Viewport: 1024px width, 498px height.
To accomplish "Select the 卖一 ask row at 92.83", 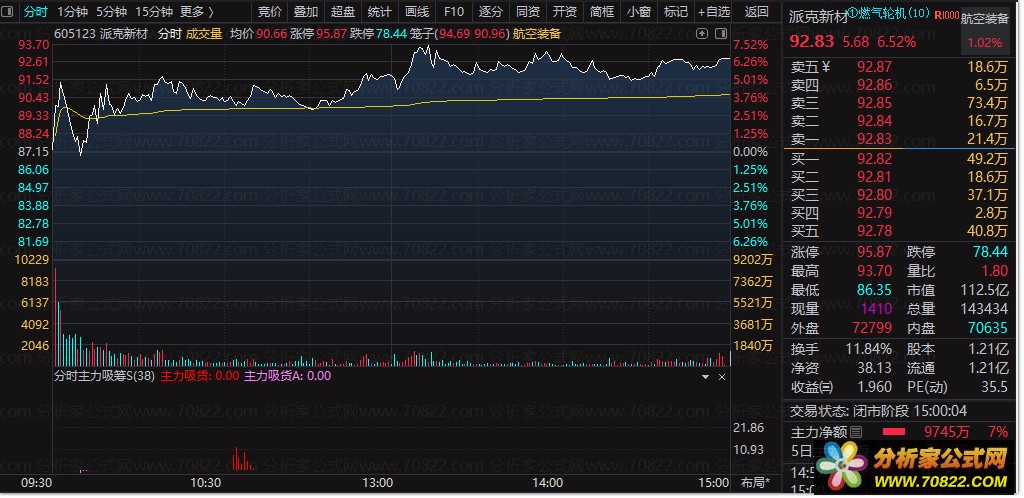I will (x=899, y=139).
